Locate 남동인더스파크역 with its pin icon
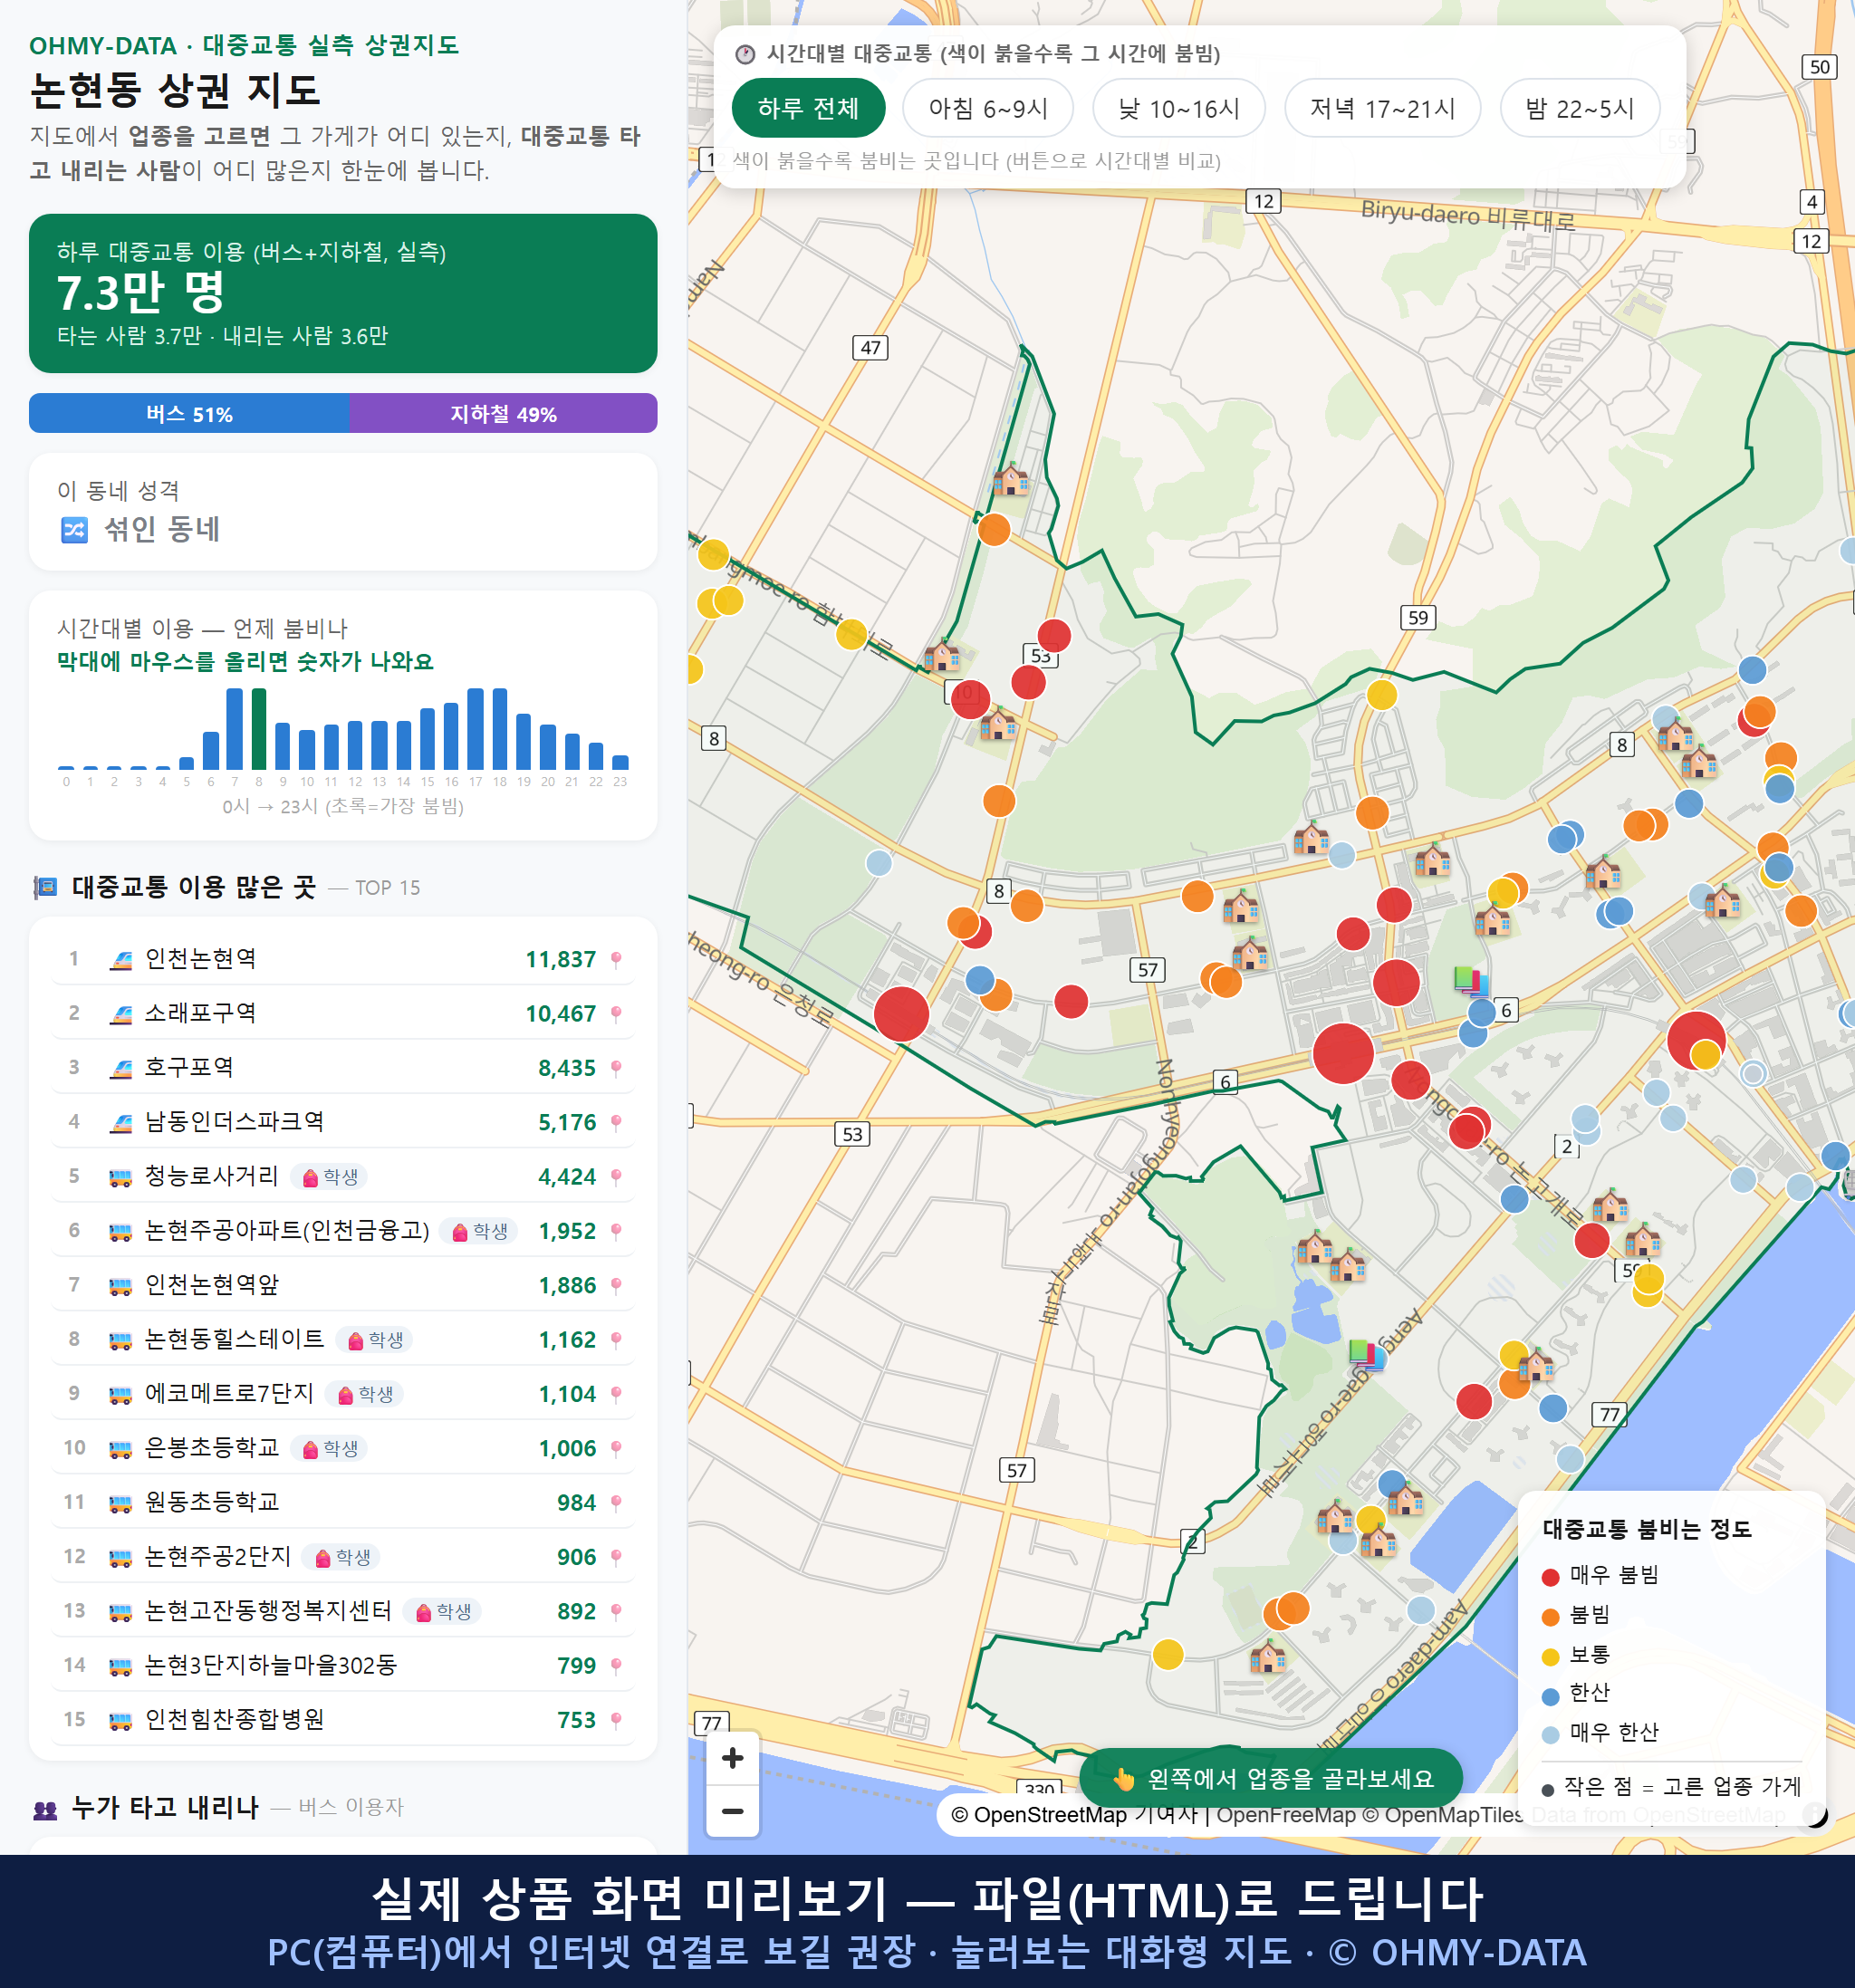Viewport: 1855px width, 1988px height. click(616, 1123)
